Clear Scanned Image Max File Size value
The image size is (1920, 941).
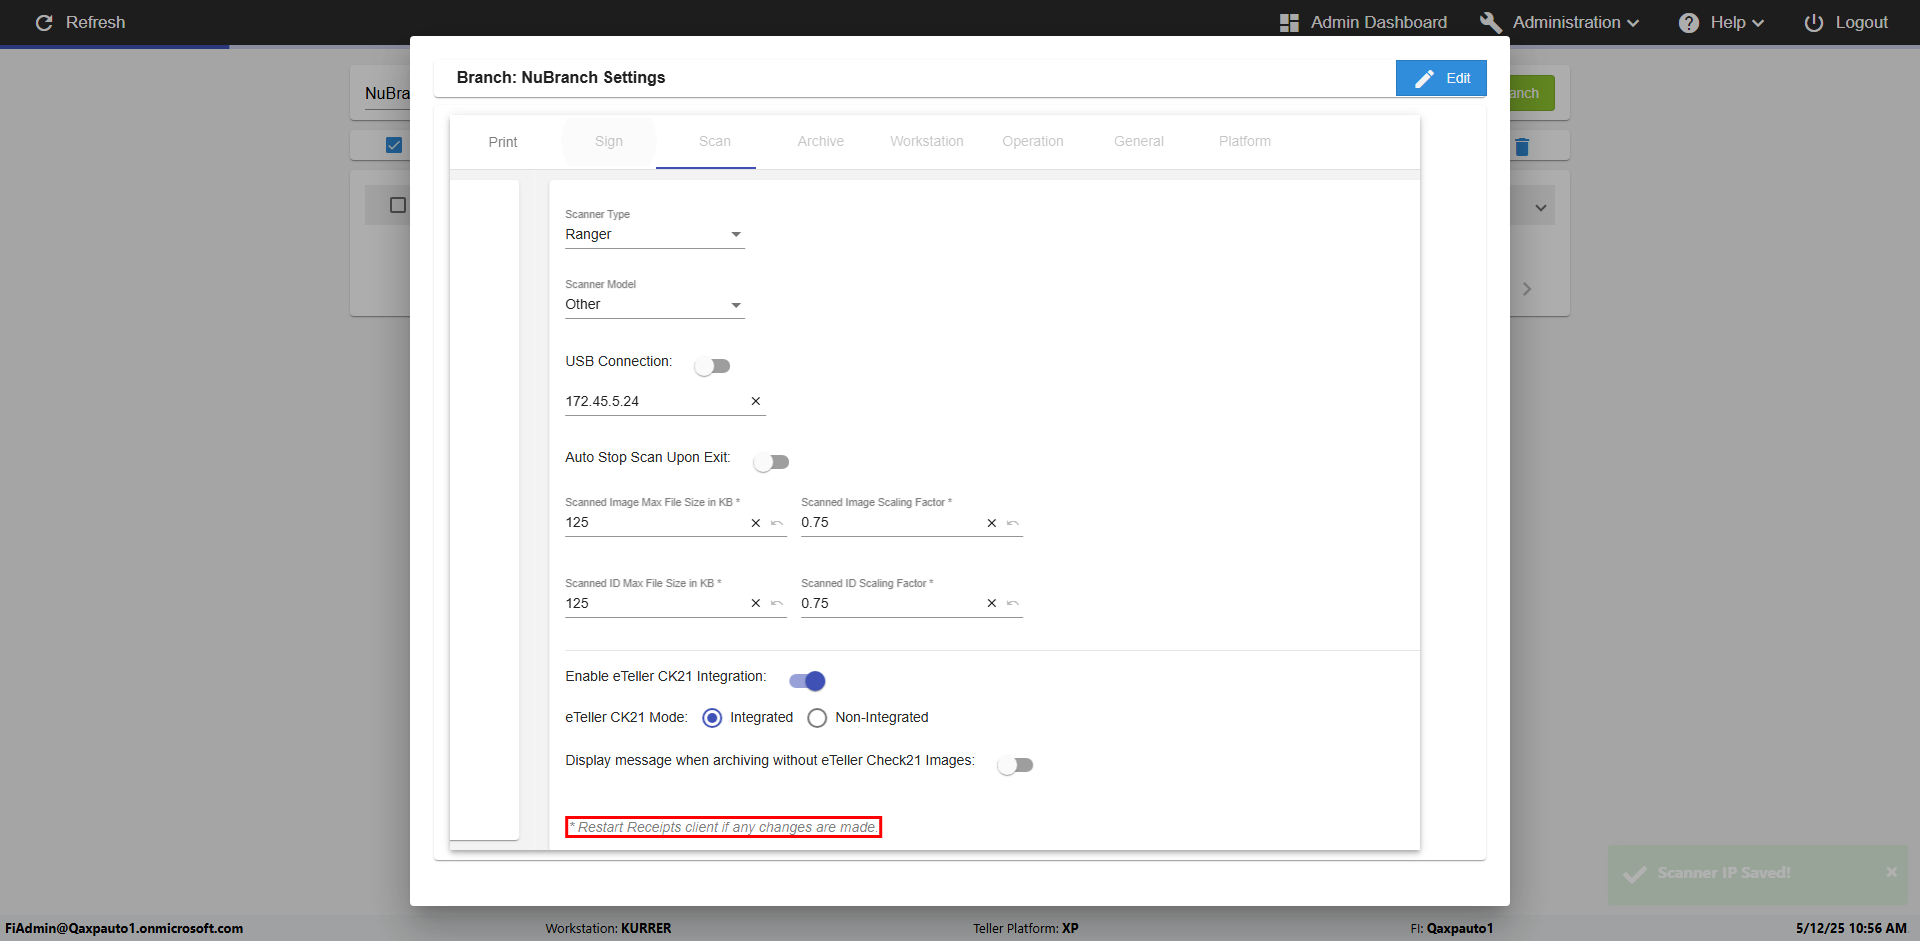[756, 523]
